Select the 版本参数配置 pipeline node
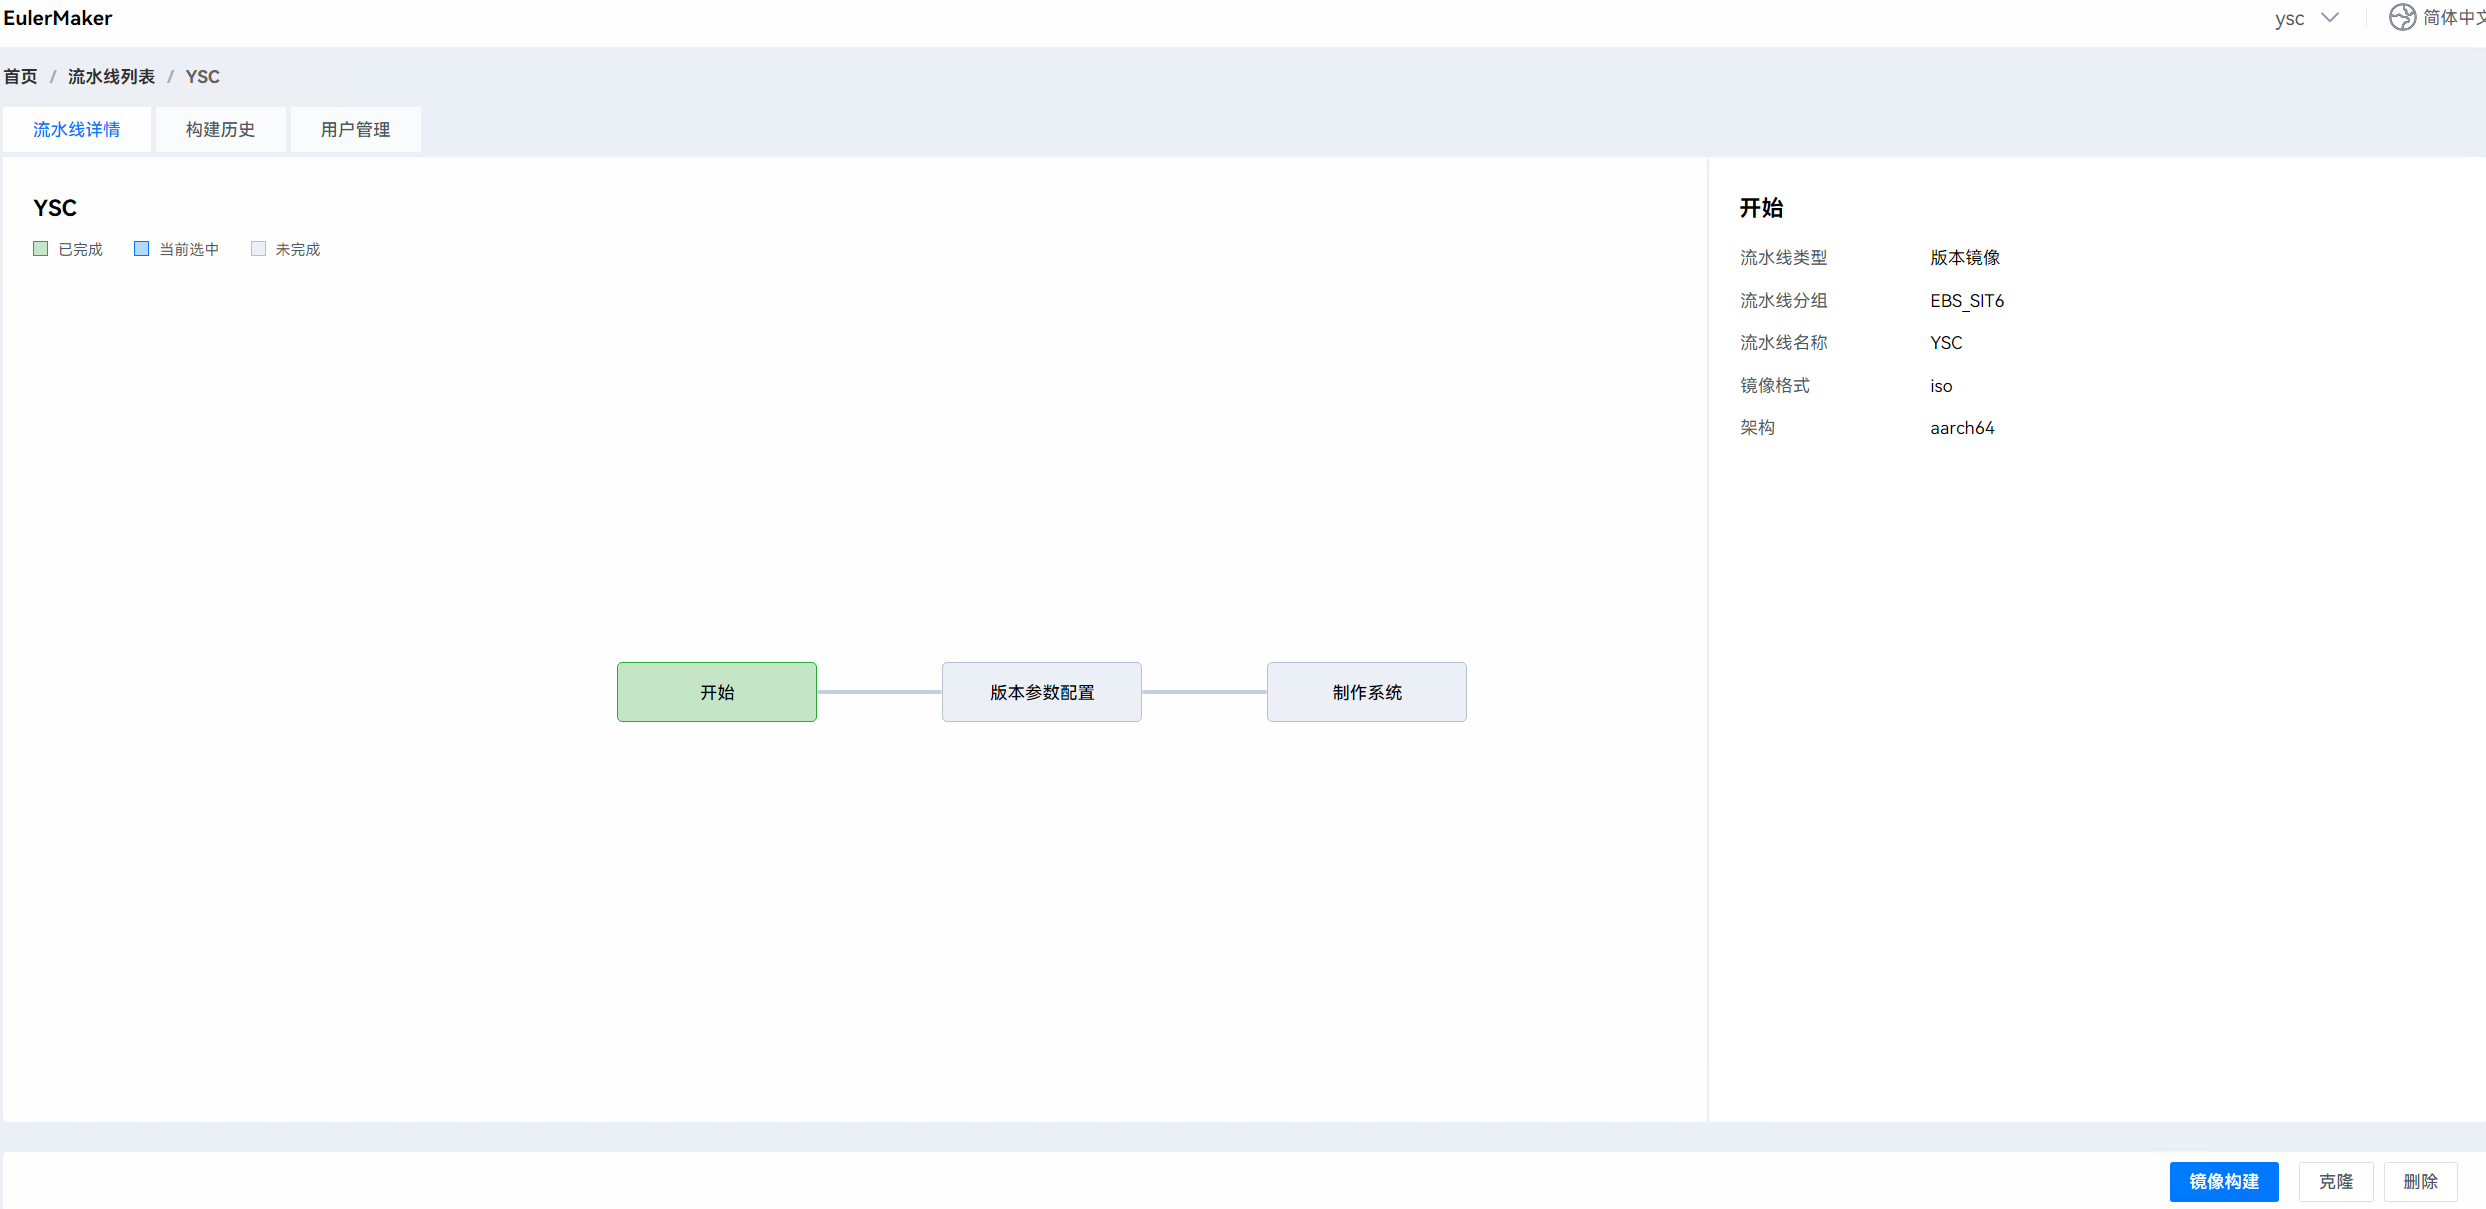 coord(1041,692)
